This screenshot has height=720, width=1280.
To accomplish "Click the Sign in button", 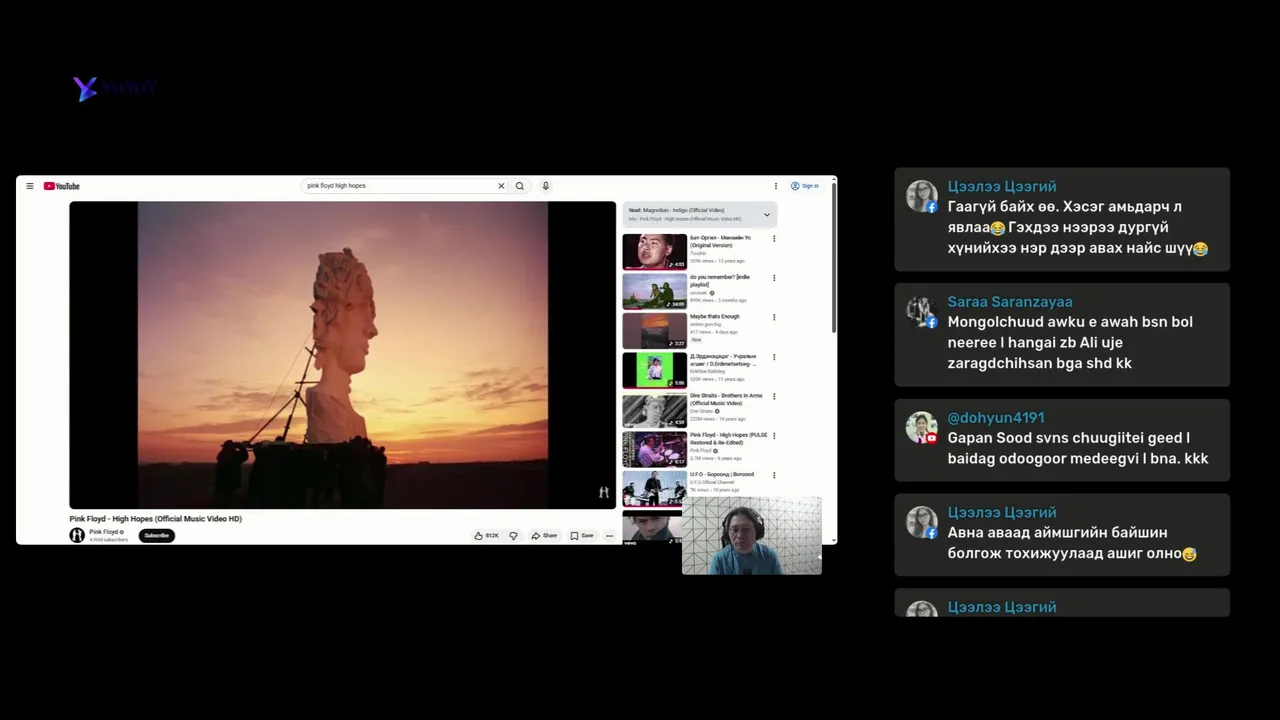I will coord(805,186).
